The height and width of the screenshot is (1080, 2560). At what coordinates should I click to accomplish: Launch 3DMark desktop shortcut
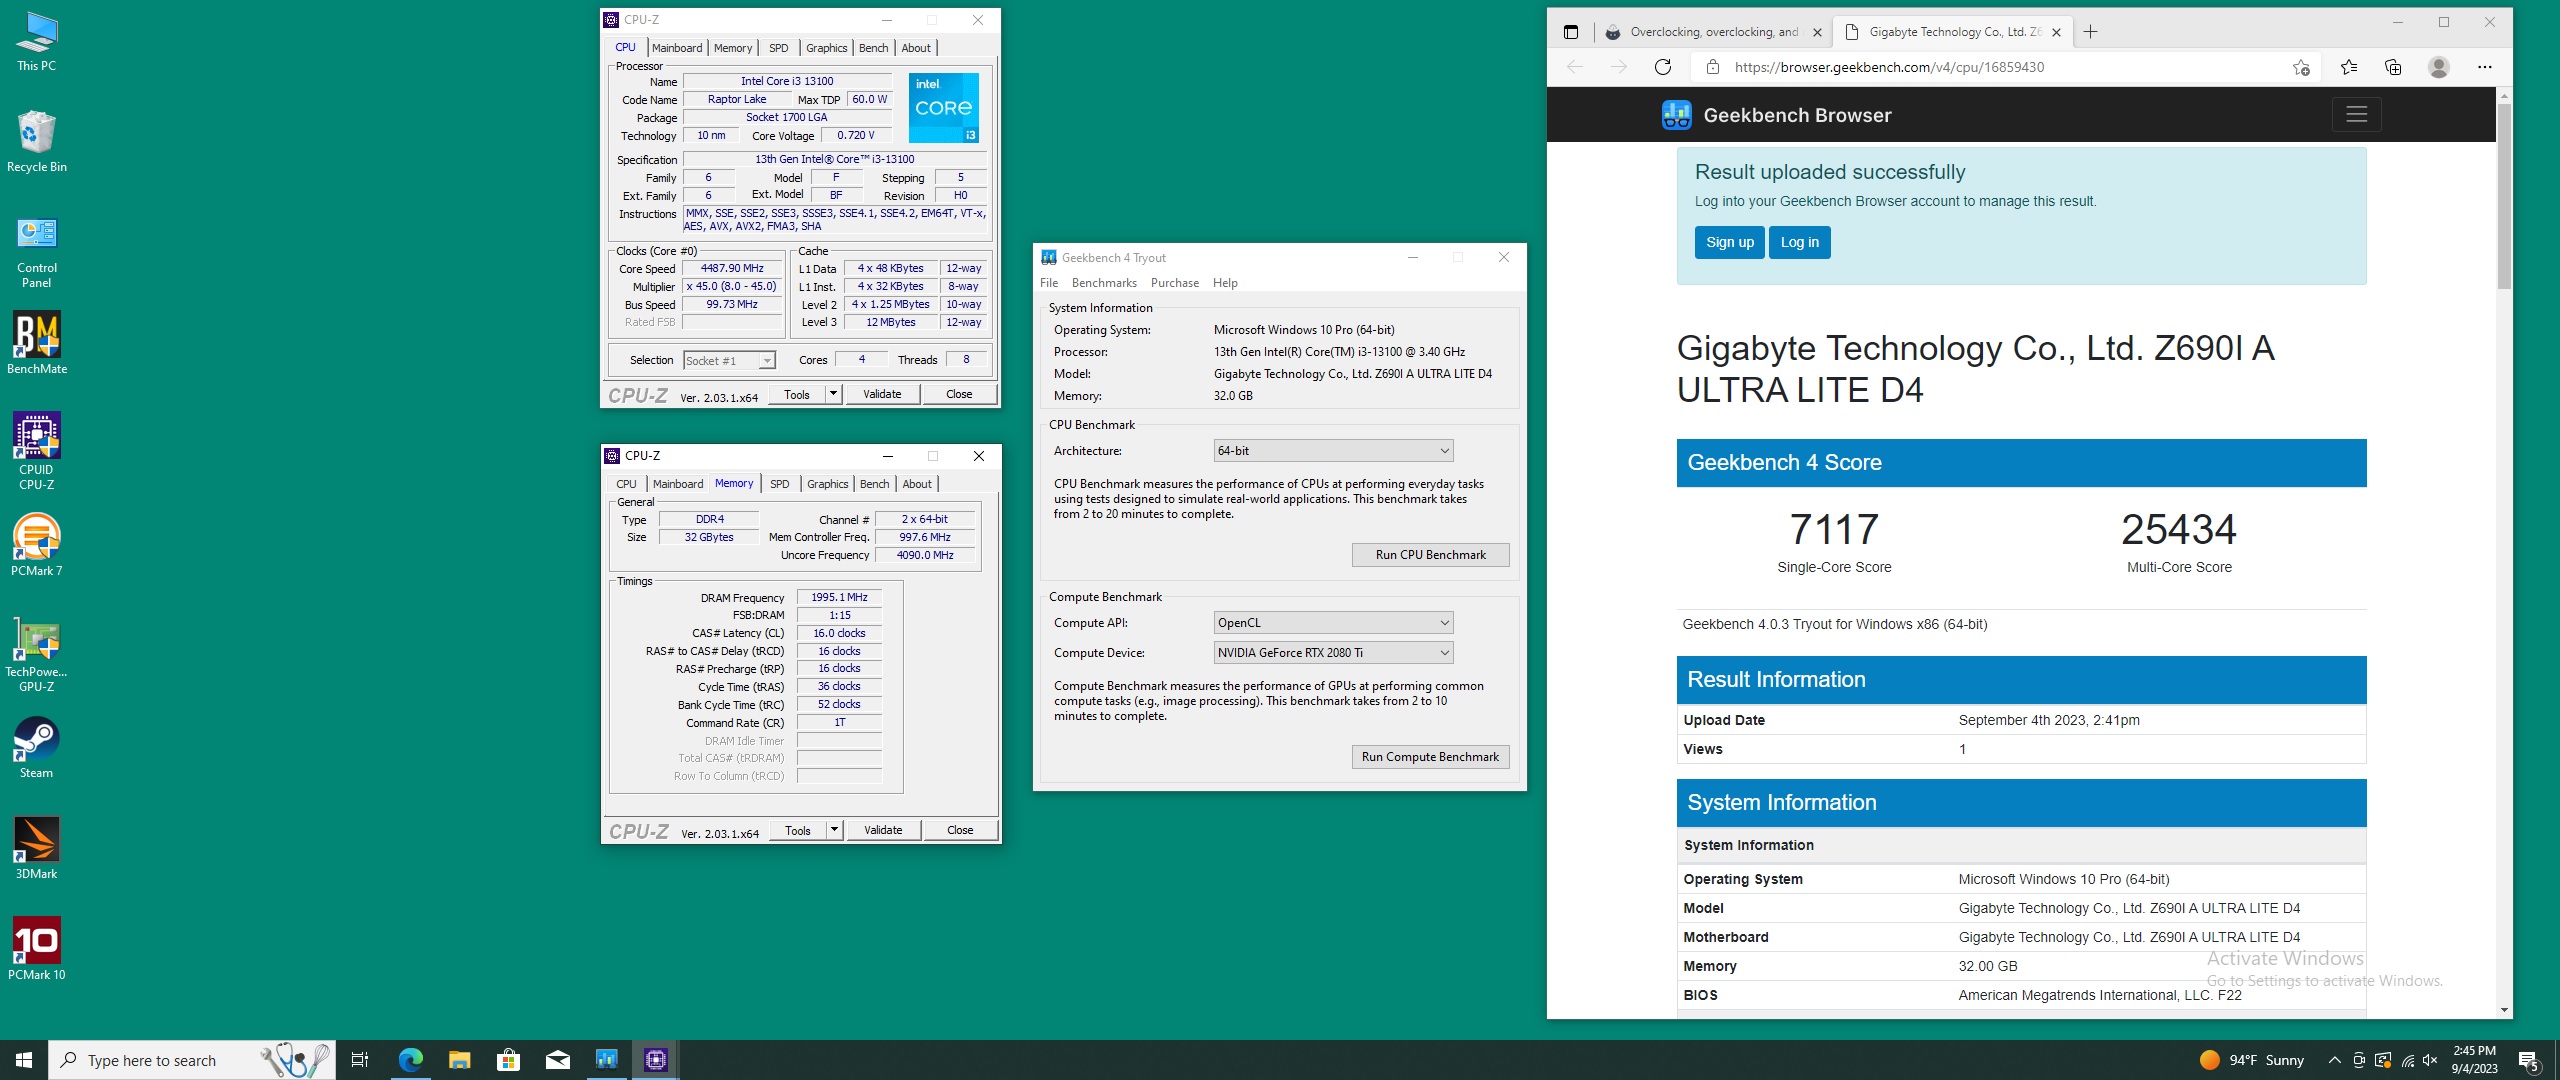(x=37, y=848)
